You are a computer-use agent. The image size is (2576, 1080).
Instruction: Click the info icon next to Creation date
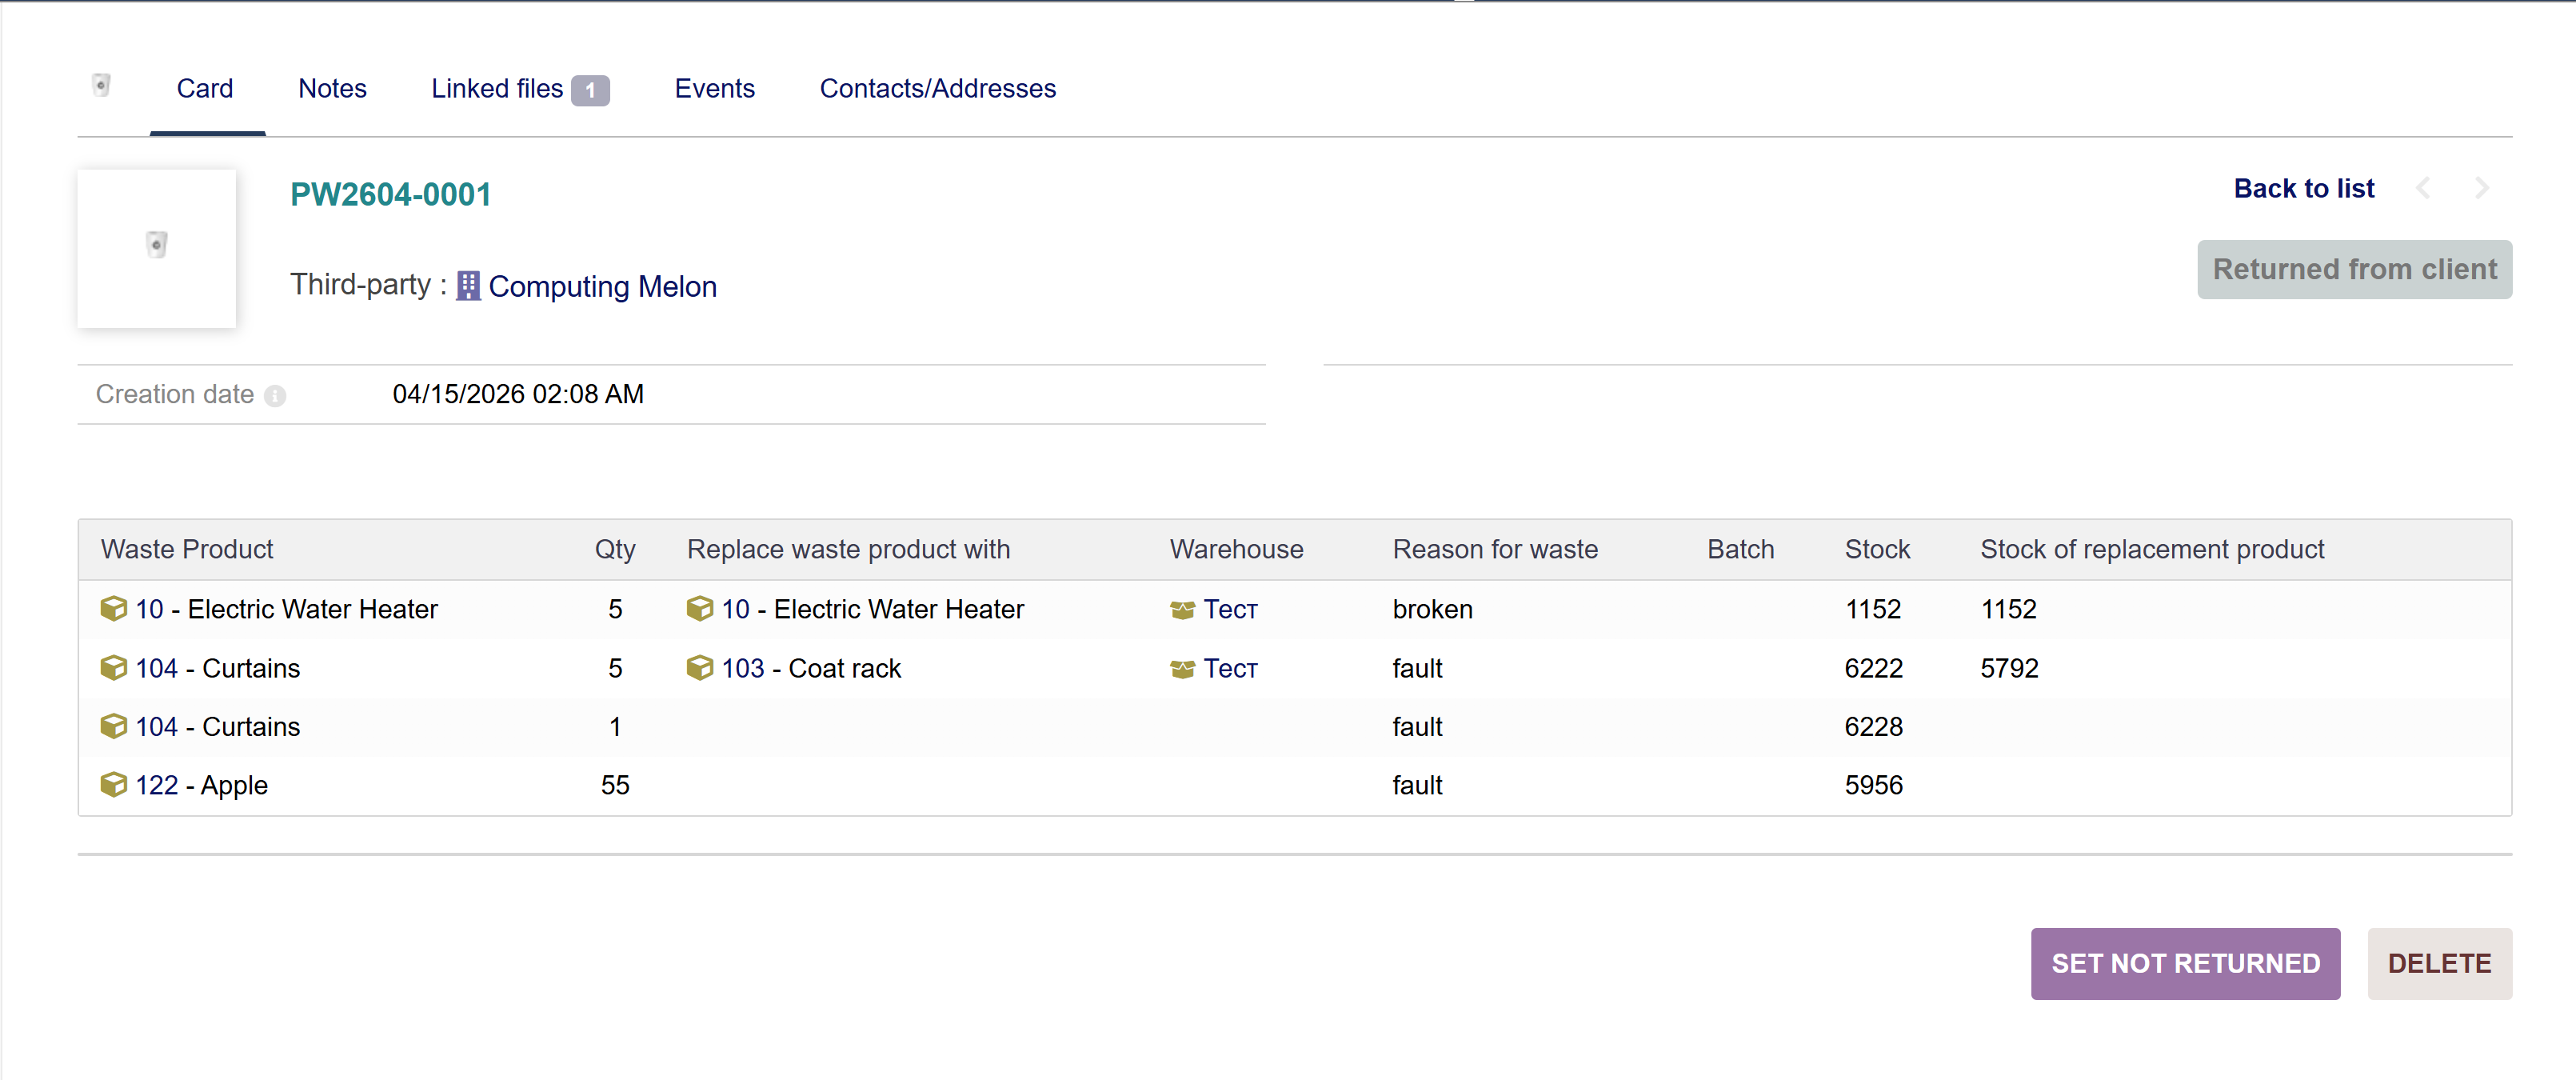275,396
